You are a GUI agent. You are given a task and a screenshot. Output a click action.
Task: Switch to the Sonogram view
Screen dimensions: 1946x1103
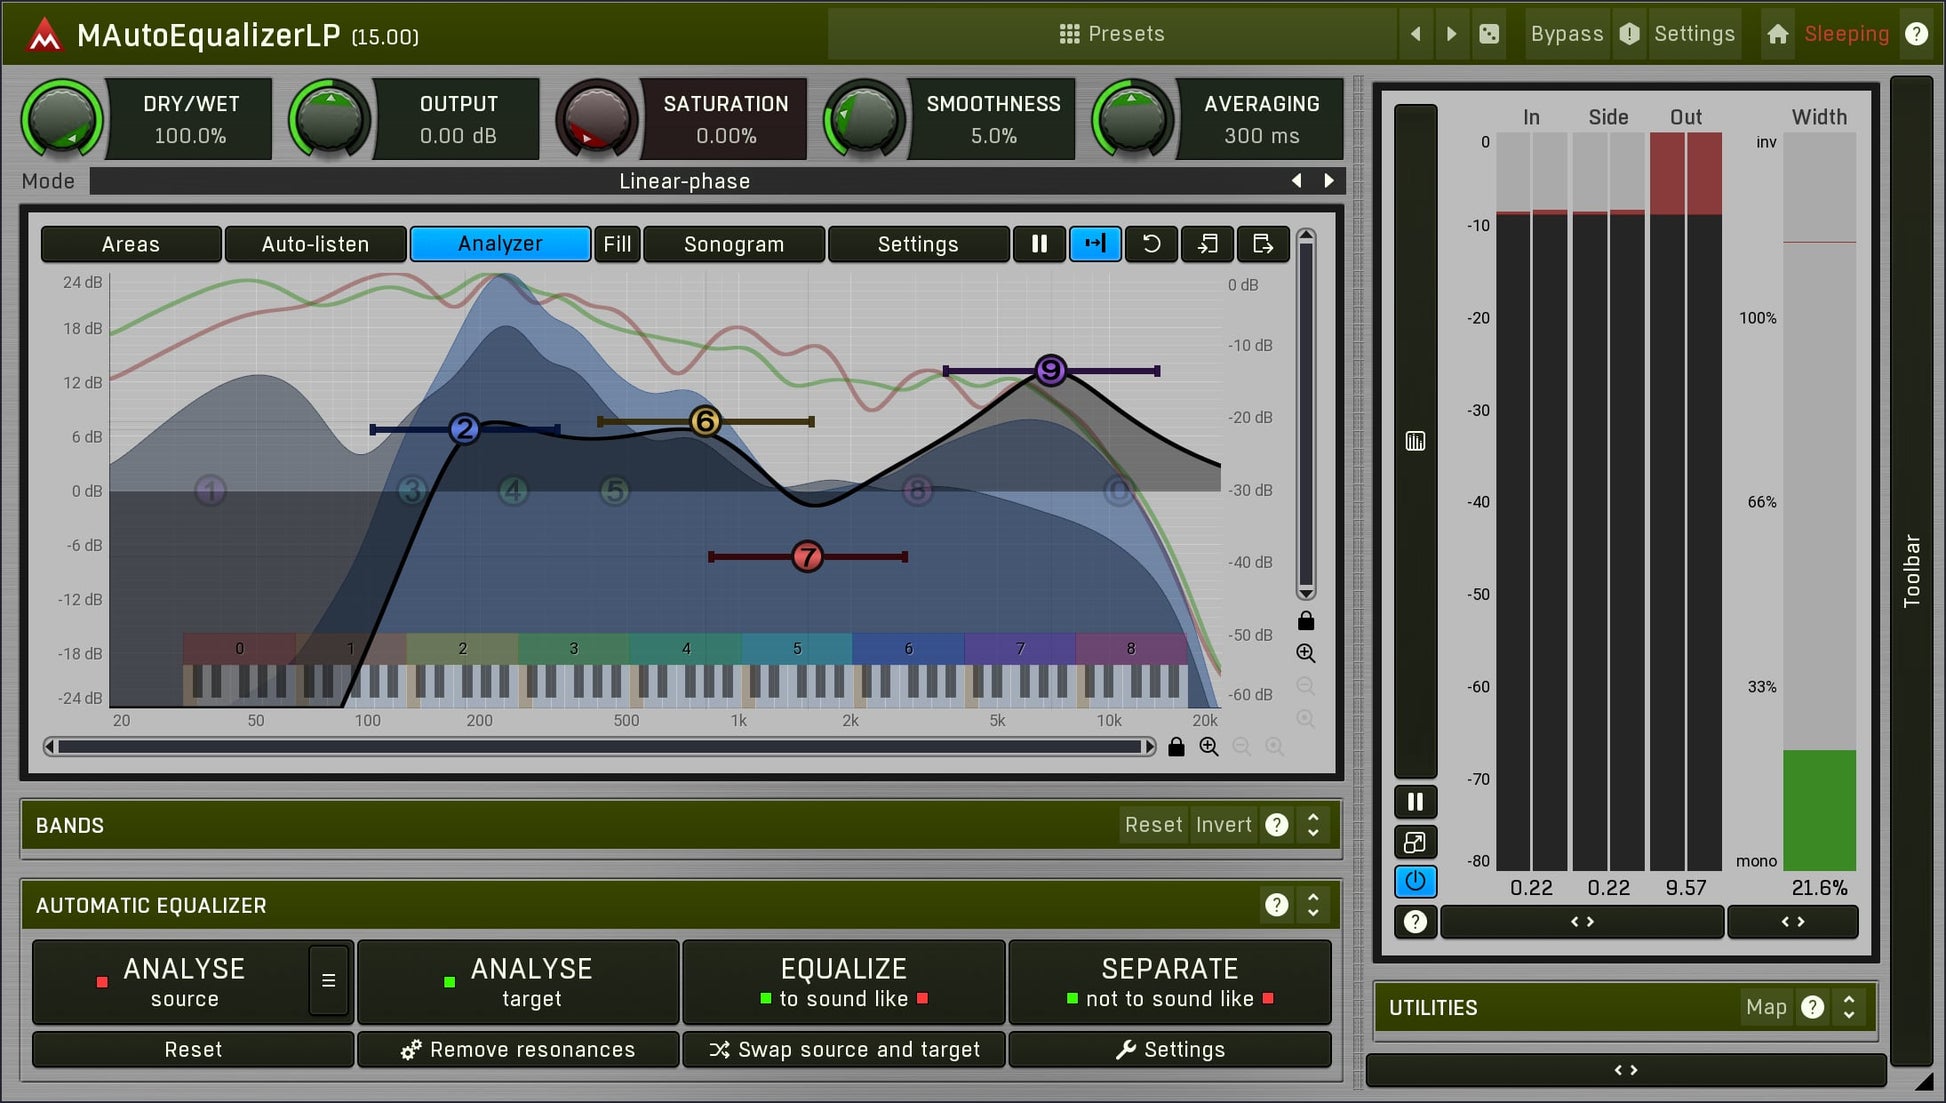(734, 244)
